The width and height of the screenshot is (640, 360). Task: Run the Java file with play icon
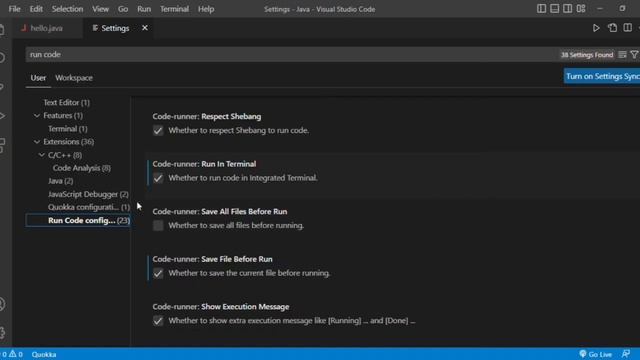(596, 28)
